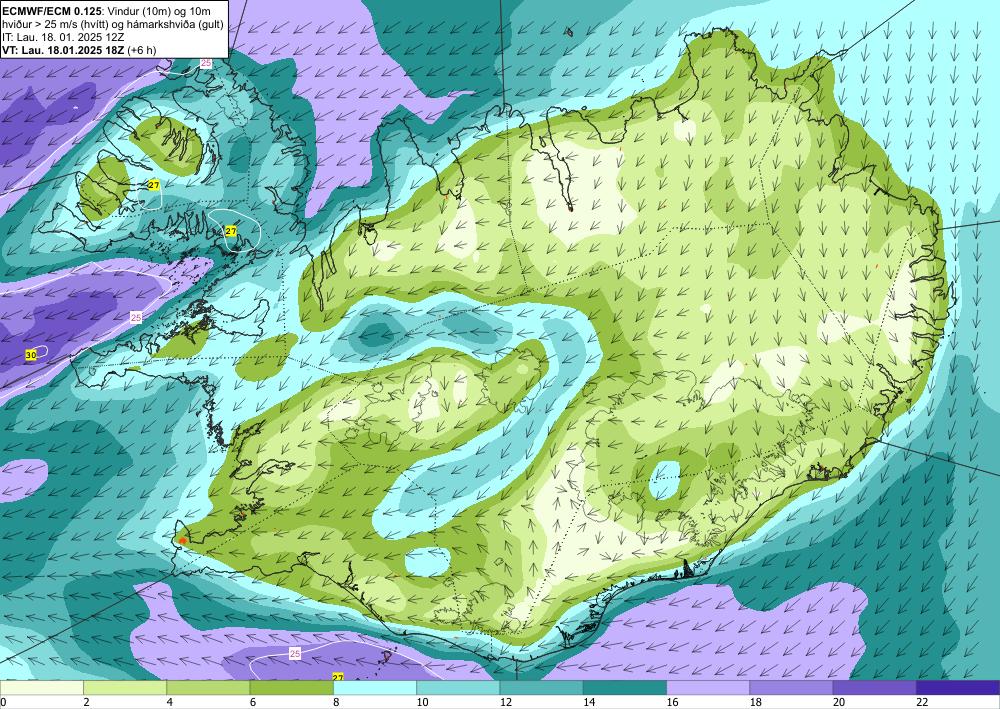This screenshot has width=1000, height=709.
Task: Pick the 12–14 m/s teal legend swatch
Action: (x=541, y=687)
